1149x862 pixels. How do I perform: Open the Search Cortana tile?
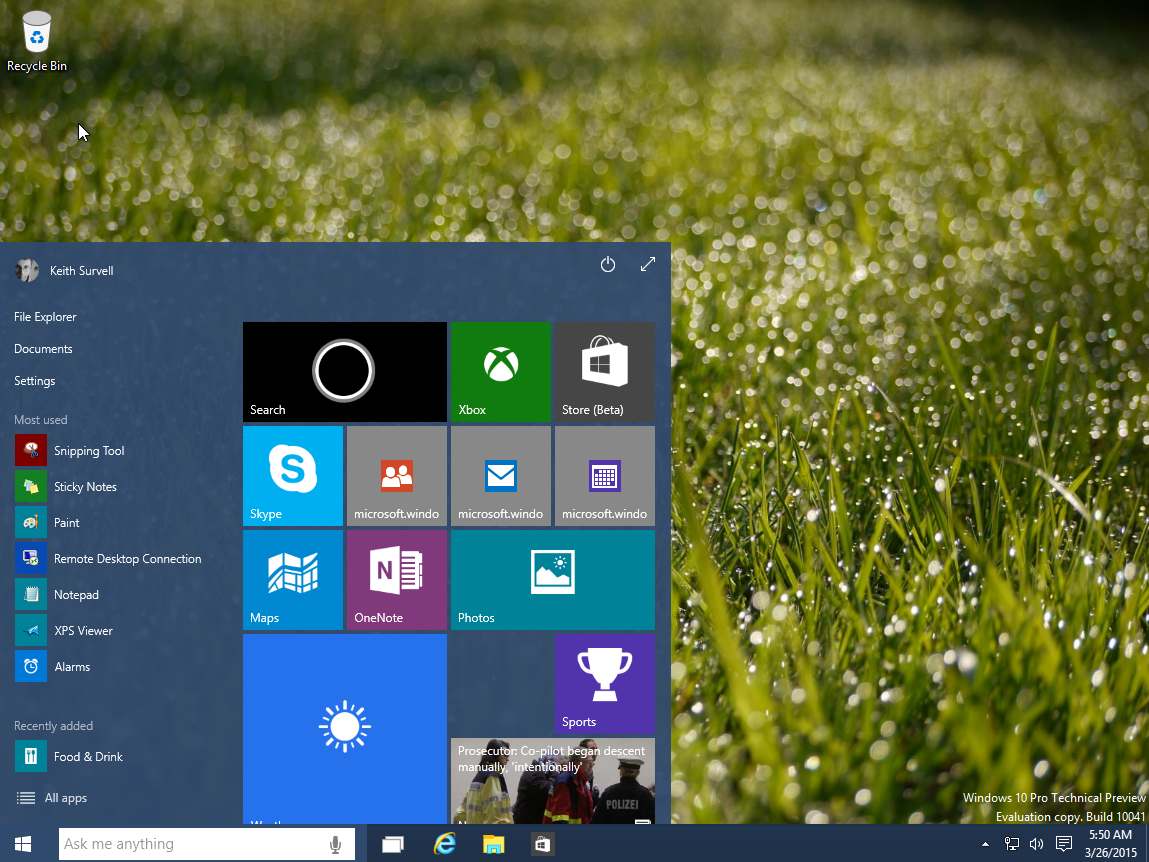344,372
